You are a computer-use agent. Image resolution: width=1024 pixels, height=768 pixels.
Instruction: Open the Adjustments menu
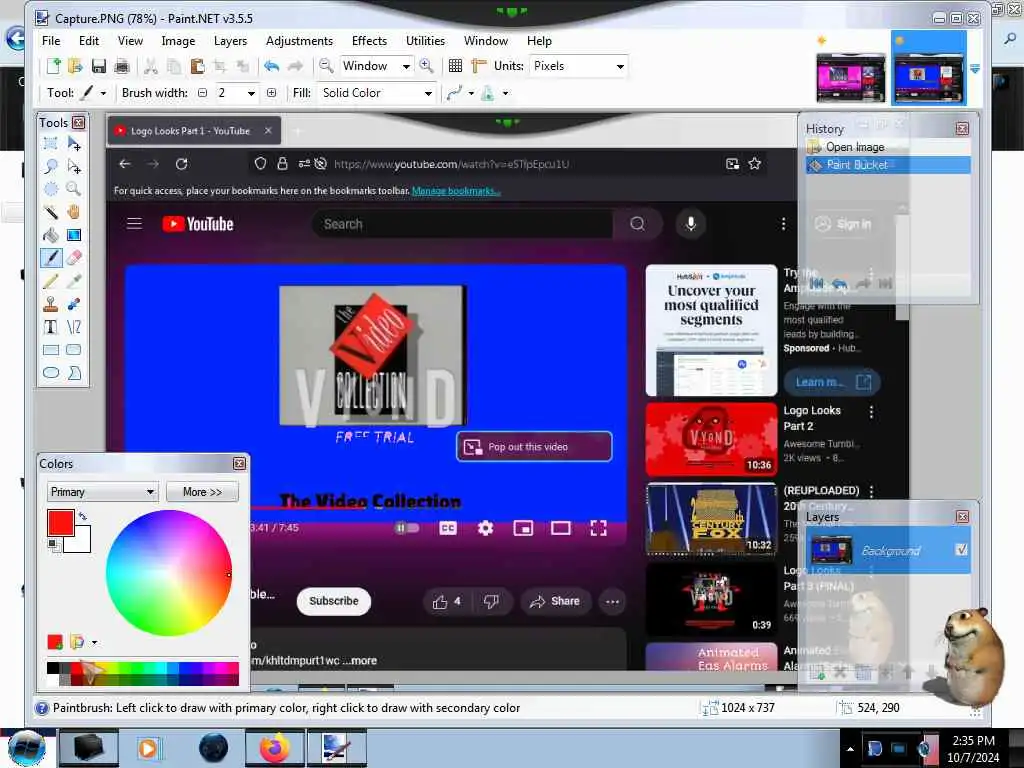pos(299,41)
